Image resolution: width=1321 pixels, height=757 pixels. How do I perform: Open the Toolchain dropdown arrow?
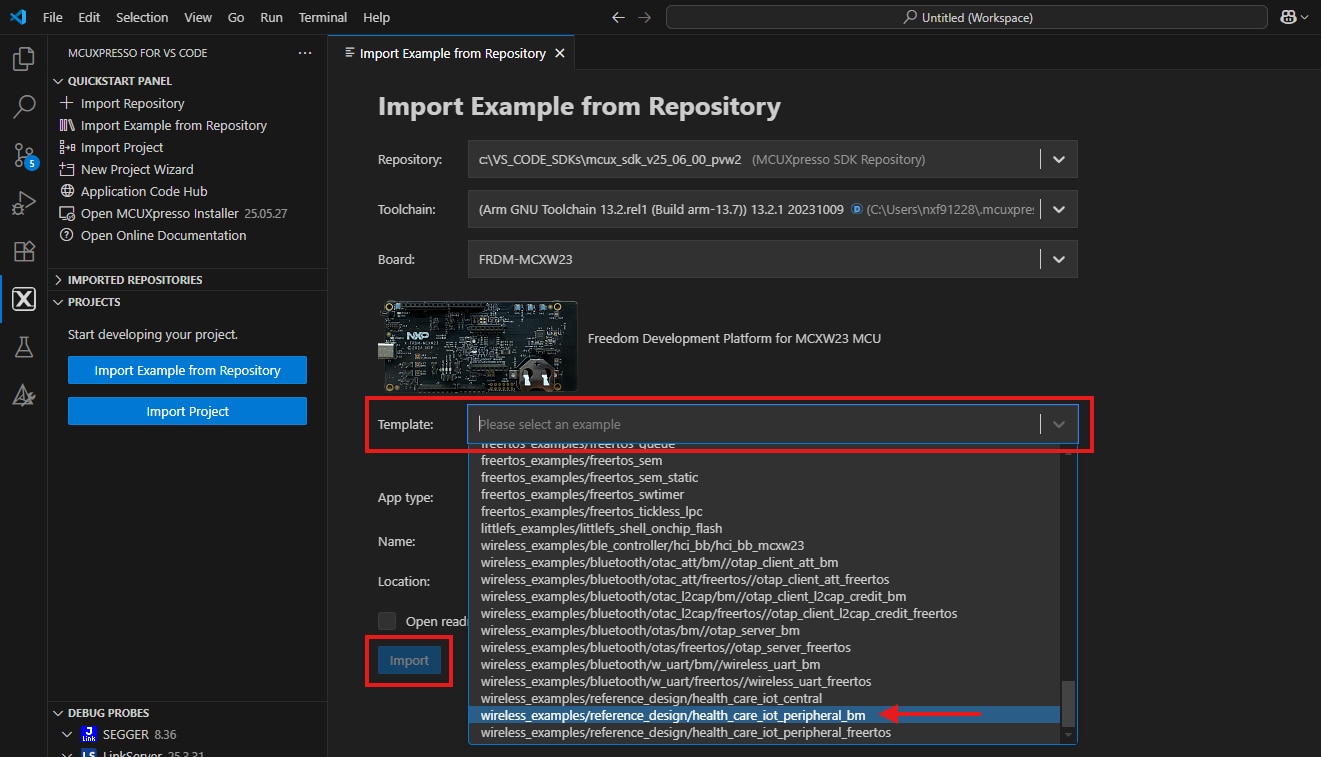point(1059,209)
